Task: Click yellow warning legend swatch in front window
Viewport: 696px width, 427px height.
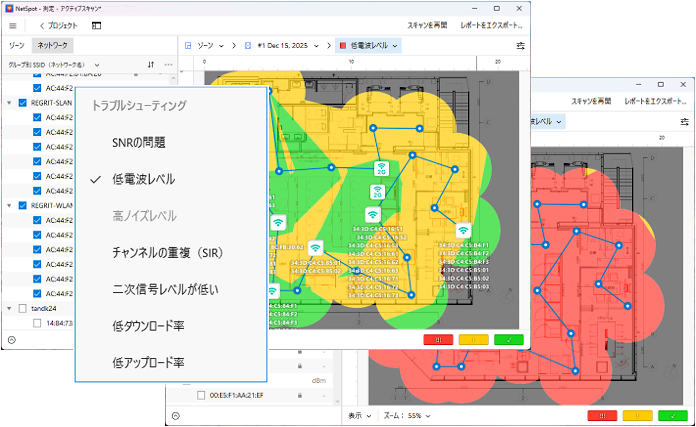Action: [473, 340]
